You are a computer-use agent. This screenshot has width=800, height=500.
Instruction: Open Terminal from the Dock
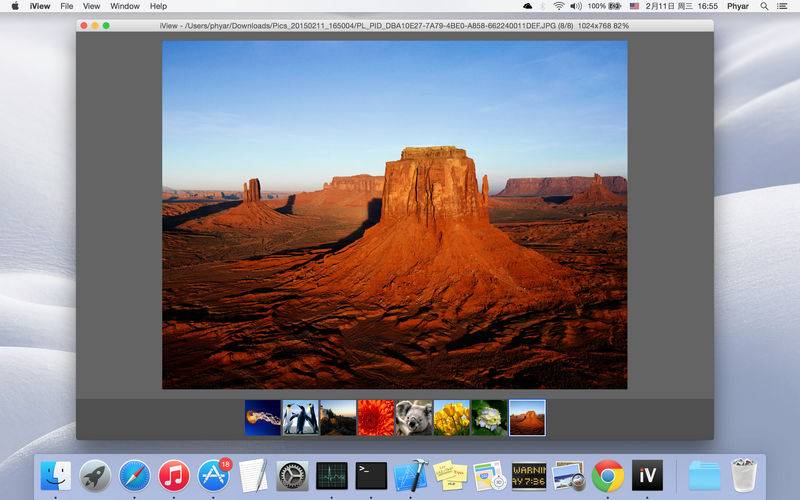tap(371, 476)
